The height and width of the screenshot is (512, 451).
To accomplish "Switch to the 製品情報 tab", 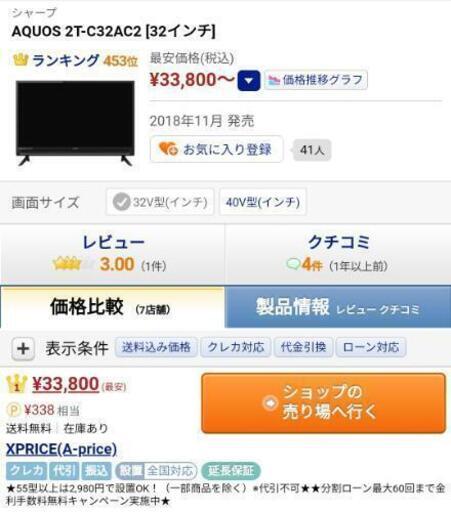I will coord(338,307).
